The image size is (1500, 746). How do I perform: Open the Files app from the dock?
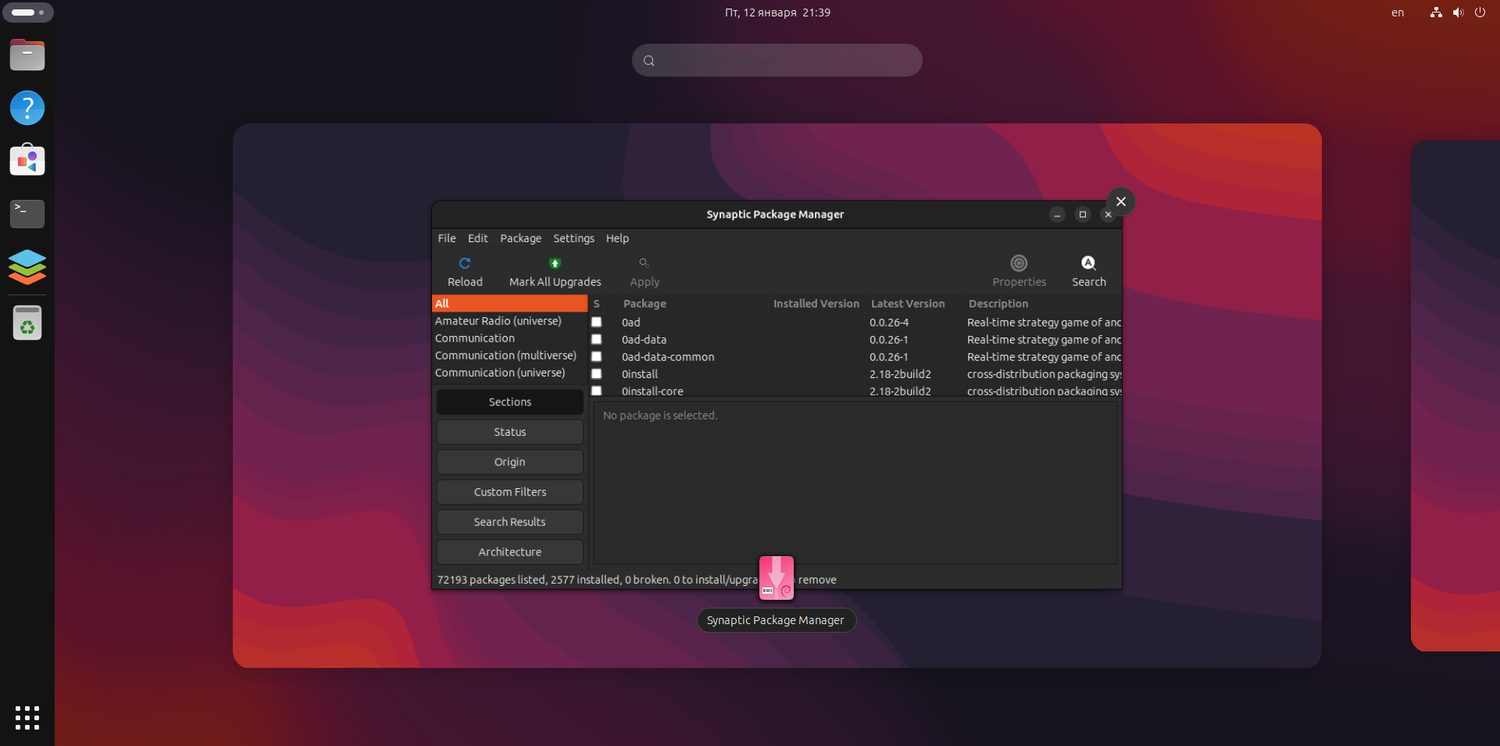tap(27, 55)
